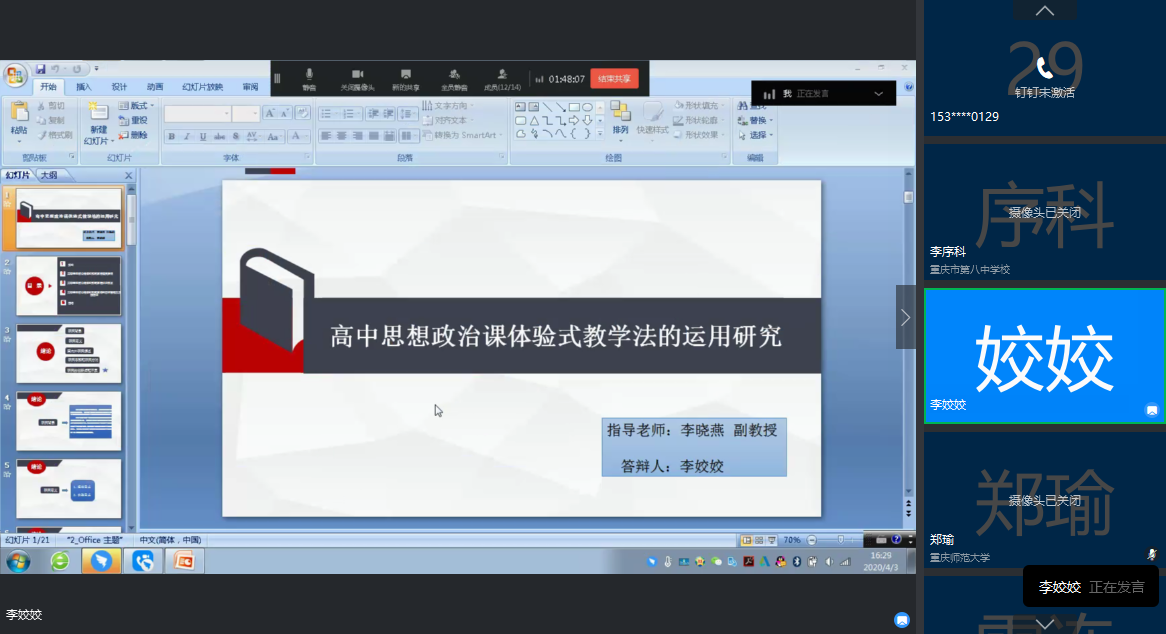Image resolution: width=1166 pixels, height=634 pixels.
Task: Expand the 'speaking' status panel chevron
Action: pyautogui.click(x=878, y=93)
